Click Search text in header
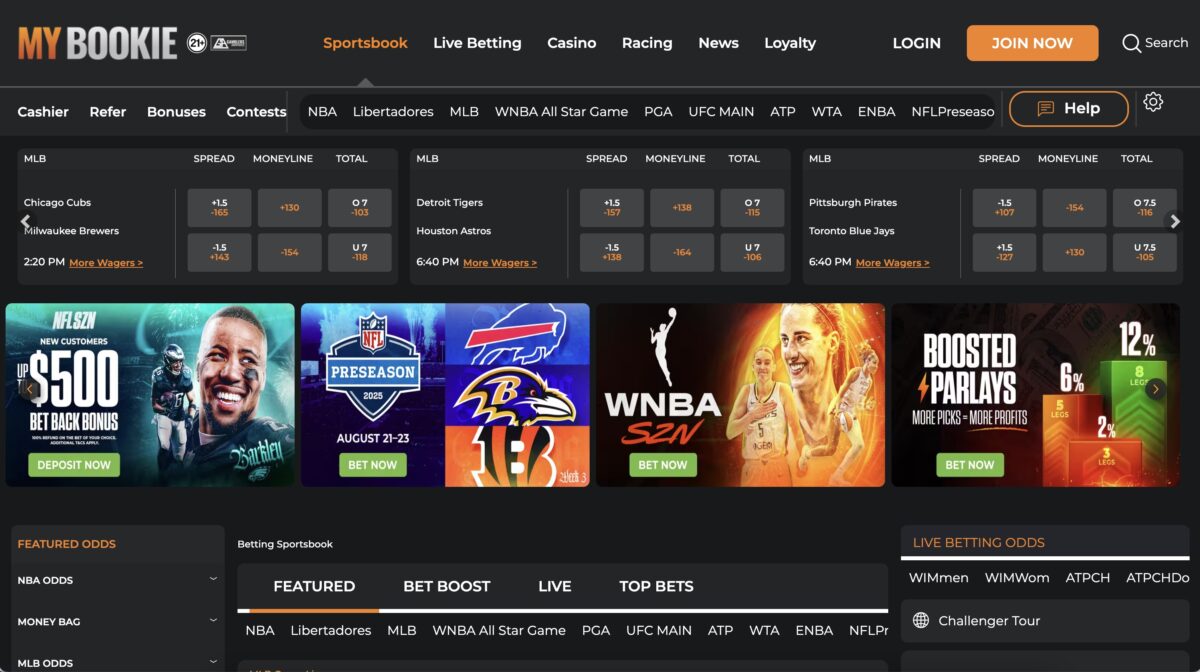The image size is (1200, 672). tap(1166, 43)
